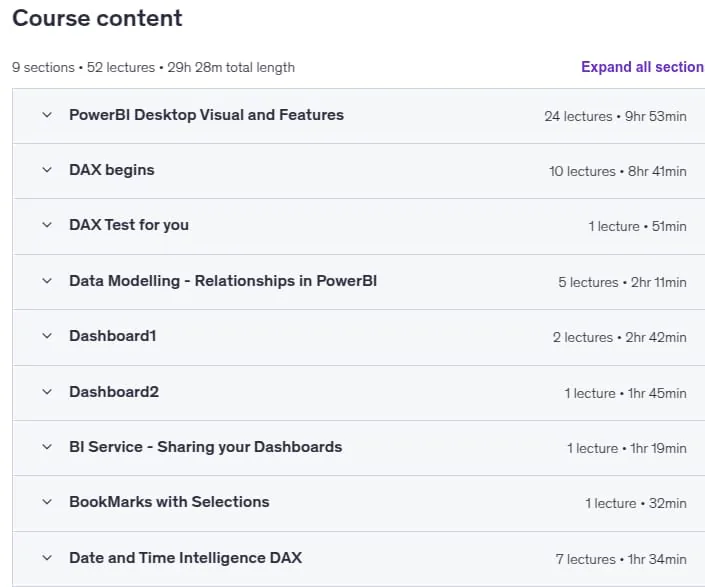Screen dimensions: 705x587
Task: Click the '1 lecture • 32min' text
Action: (x=636, y=503)
